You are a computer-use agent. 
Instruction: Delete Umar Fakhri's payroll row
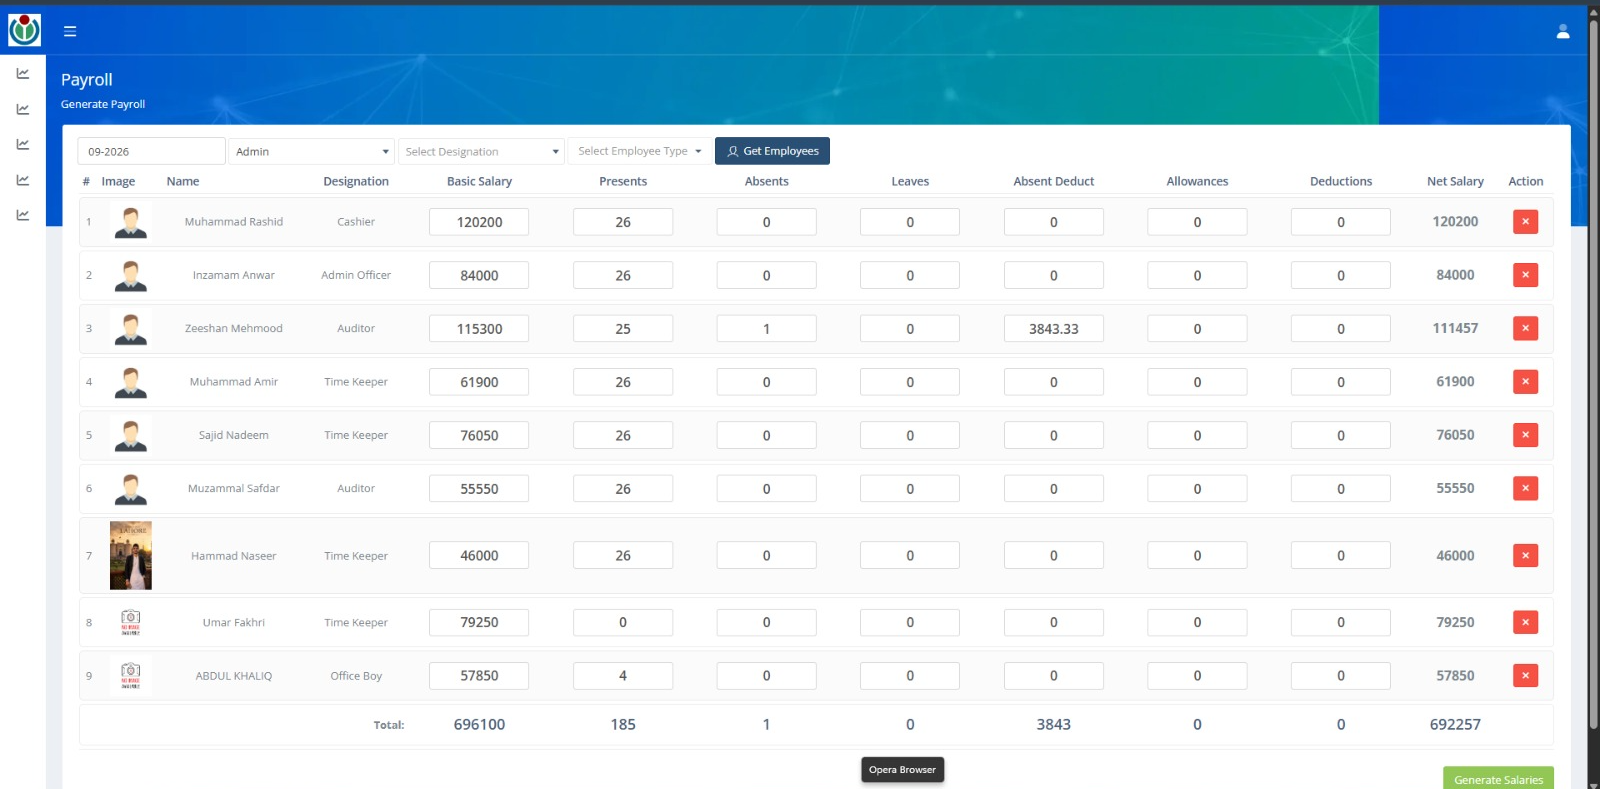1525,622
